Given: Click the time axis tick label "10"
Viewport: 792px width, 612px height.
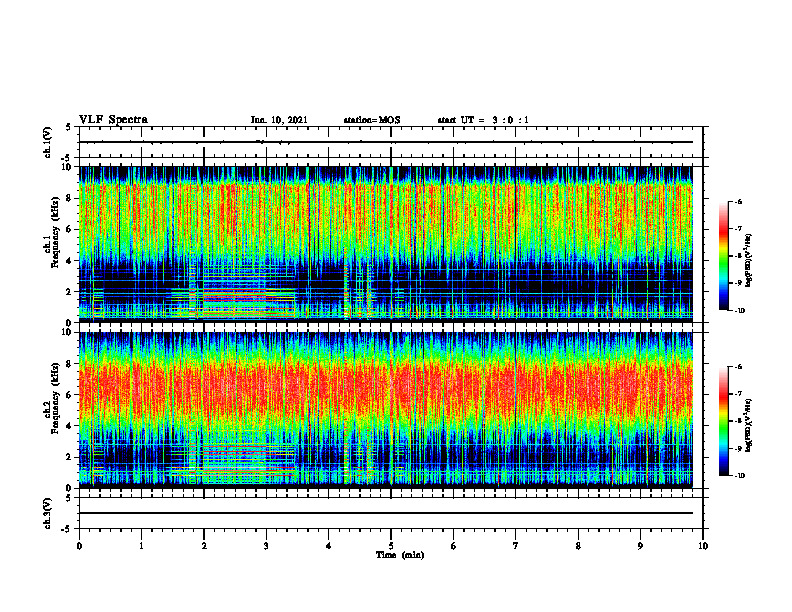Looking at the screenshot, I should pos(703,546).
